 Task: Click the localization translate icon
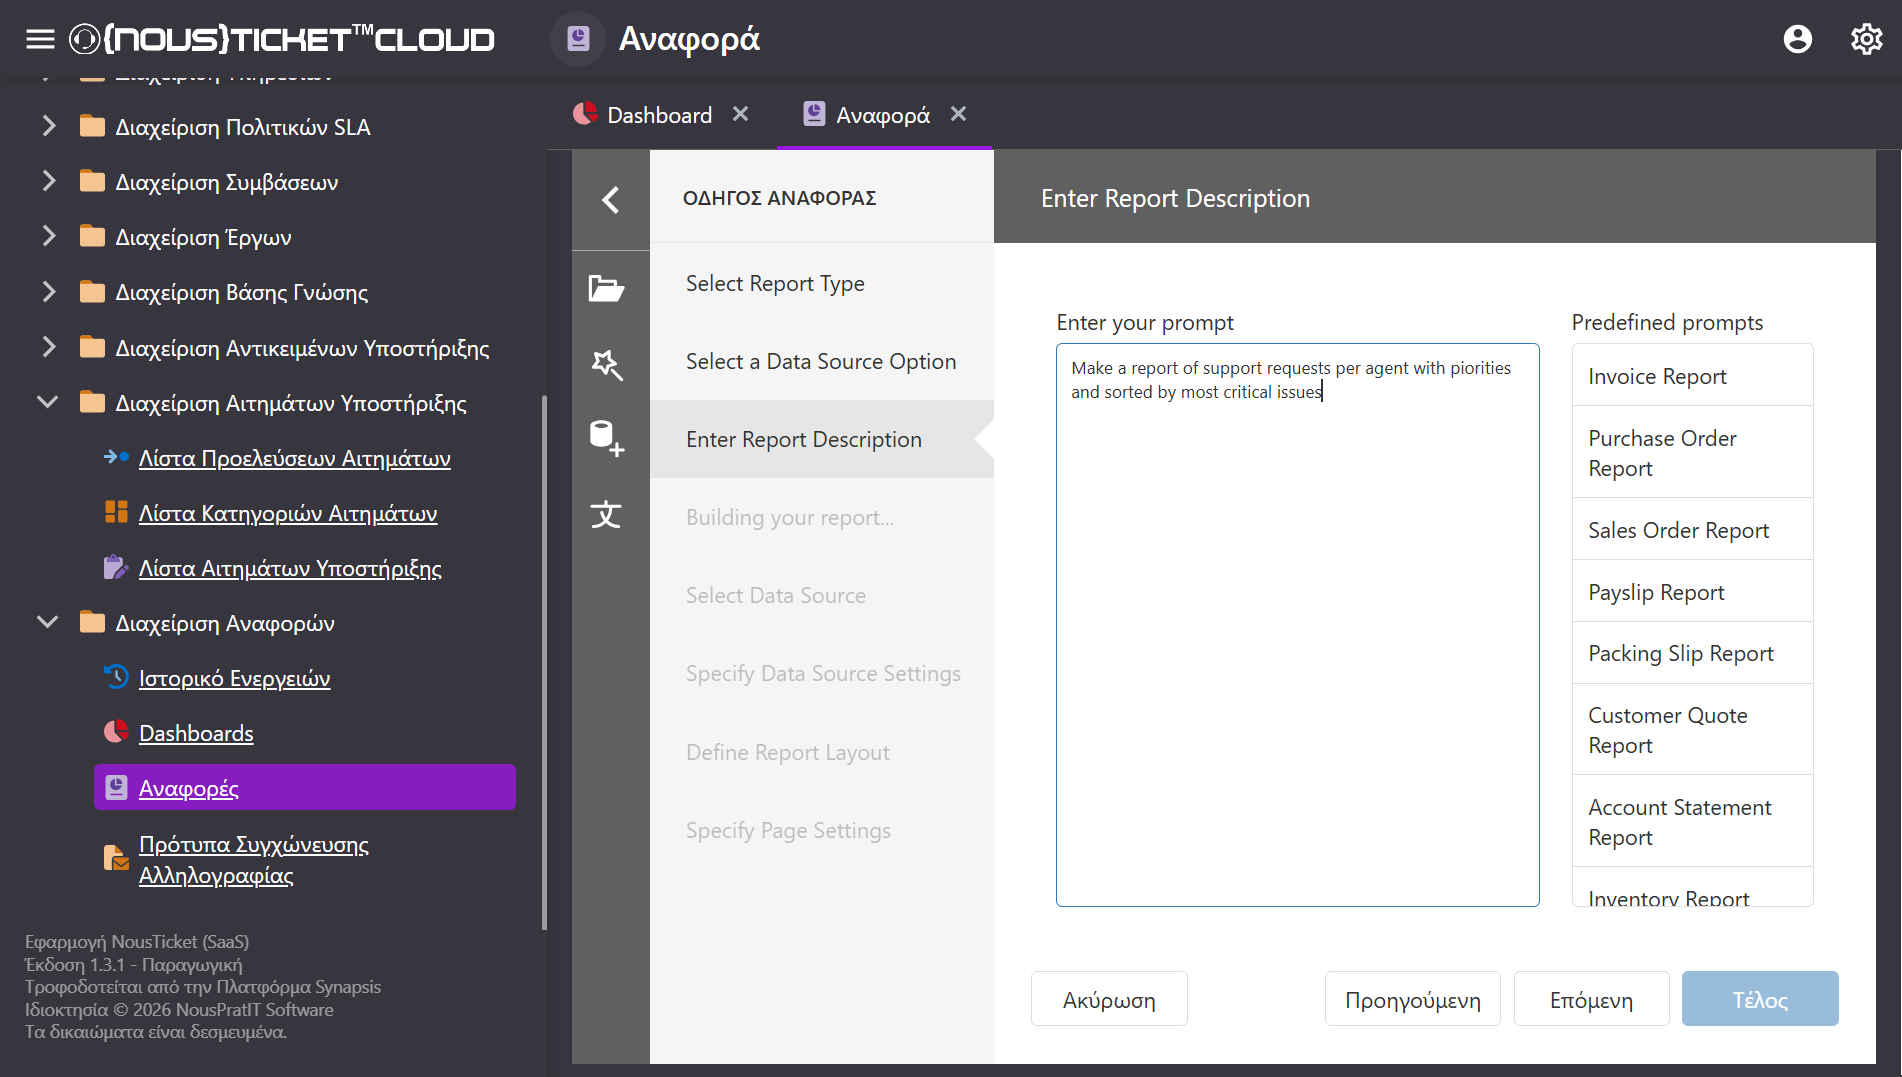[x=606, y=515]
